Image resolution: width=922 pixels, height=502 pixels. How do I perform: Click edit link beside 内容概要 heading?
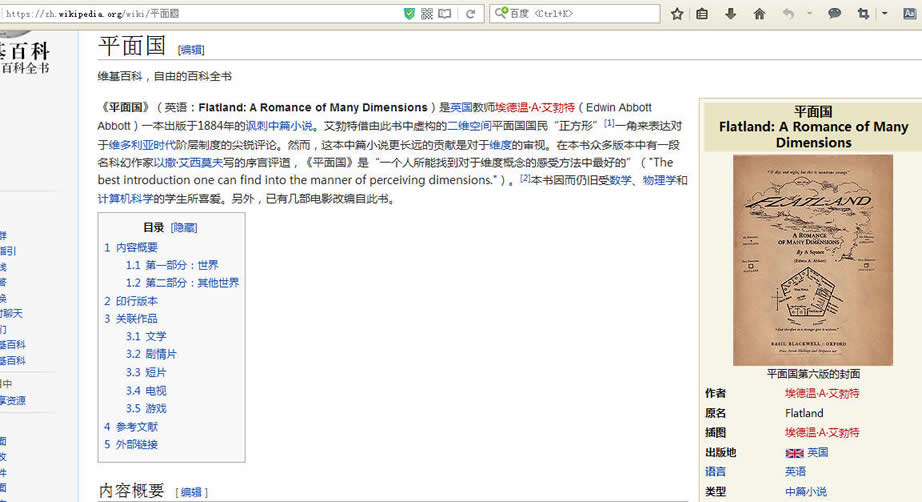point(192,492)
